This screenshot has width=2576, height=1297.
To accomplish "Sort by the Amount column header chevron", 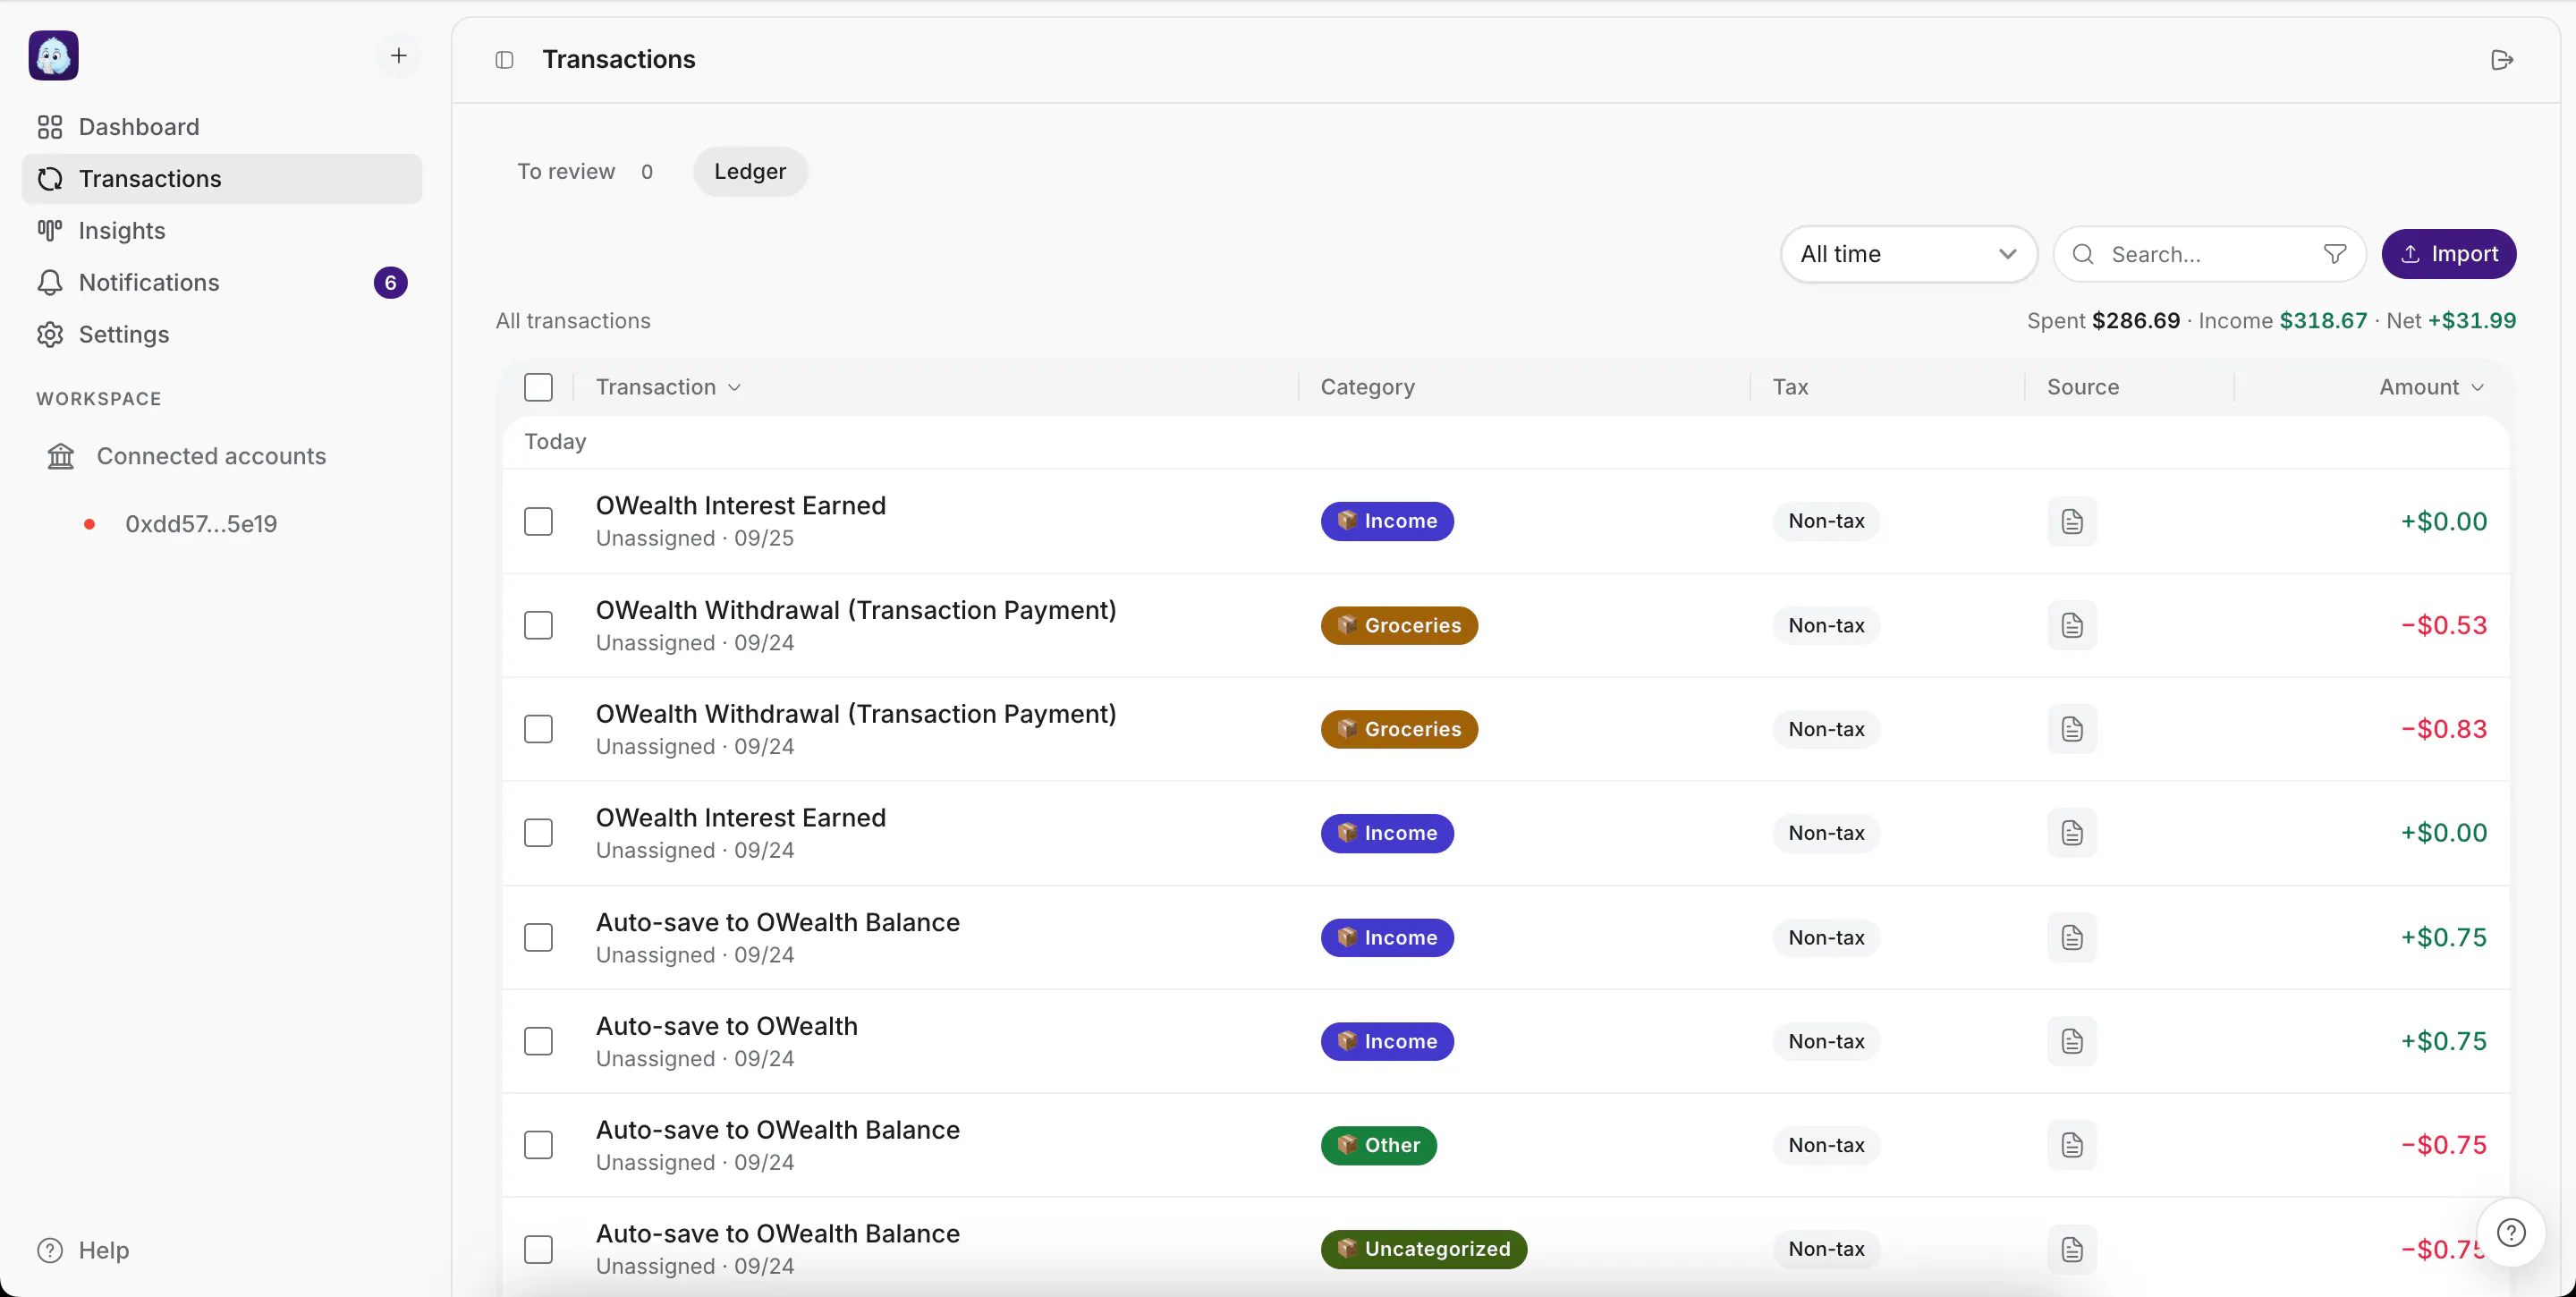I will coord(2477,388).
